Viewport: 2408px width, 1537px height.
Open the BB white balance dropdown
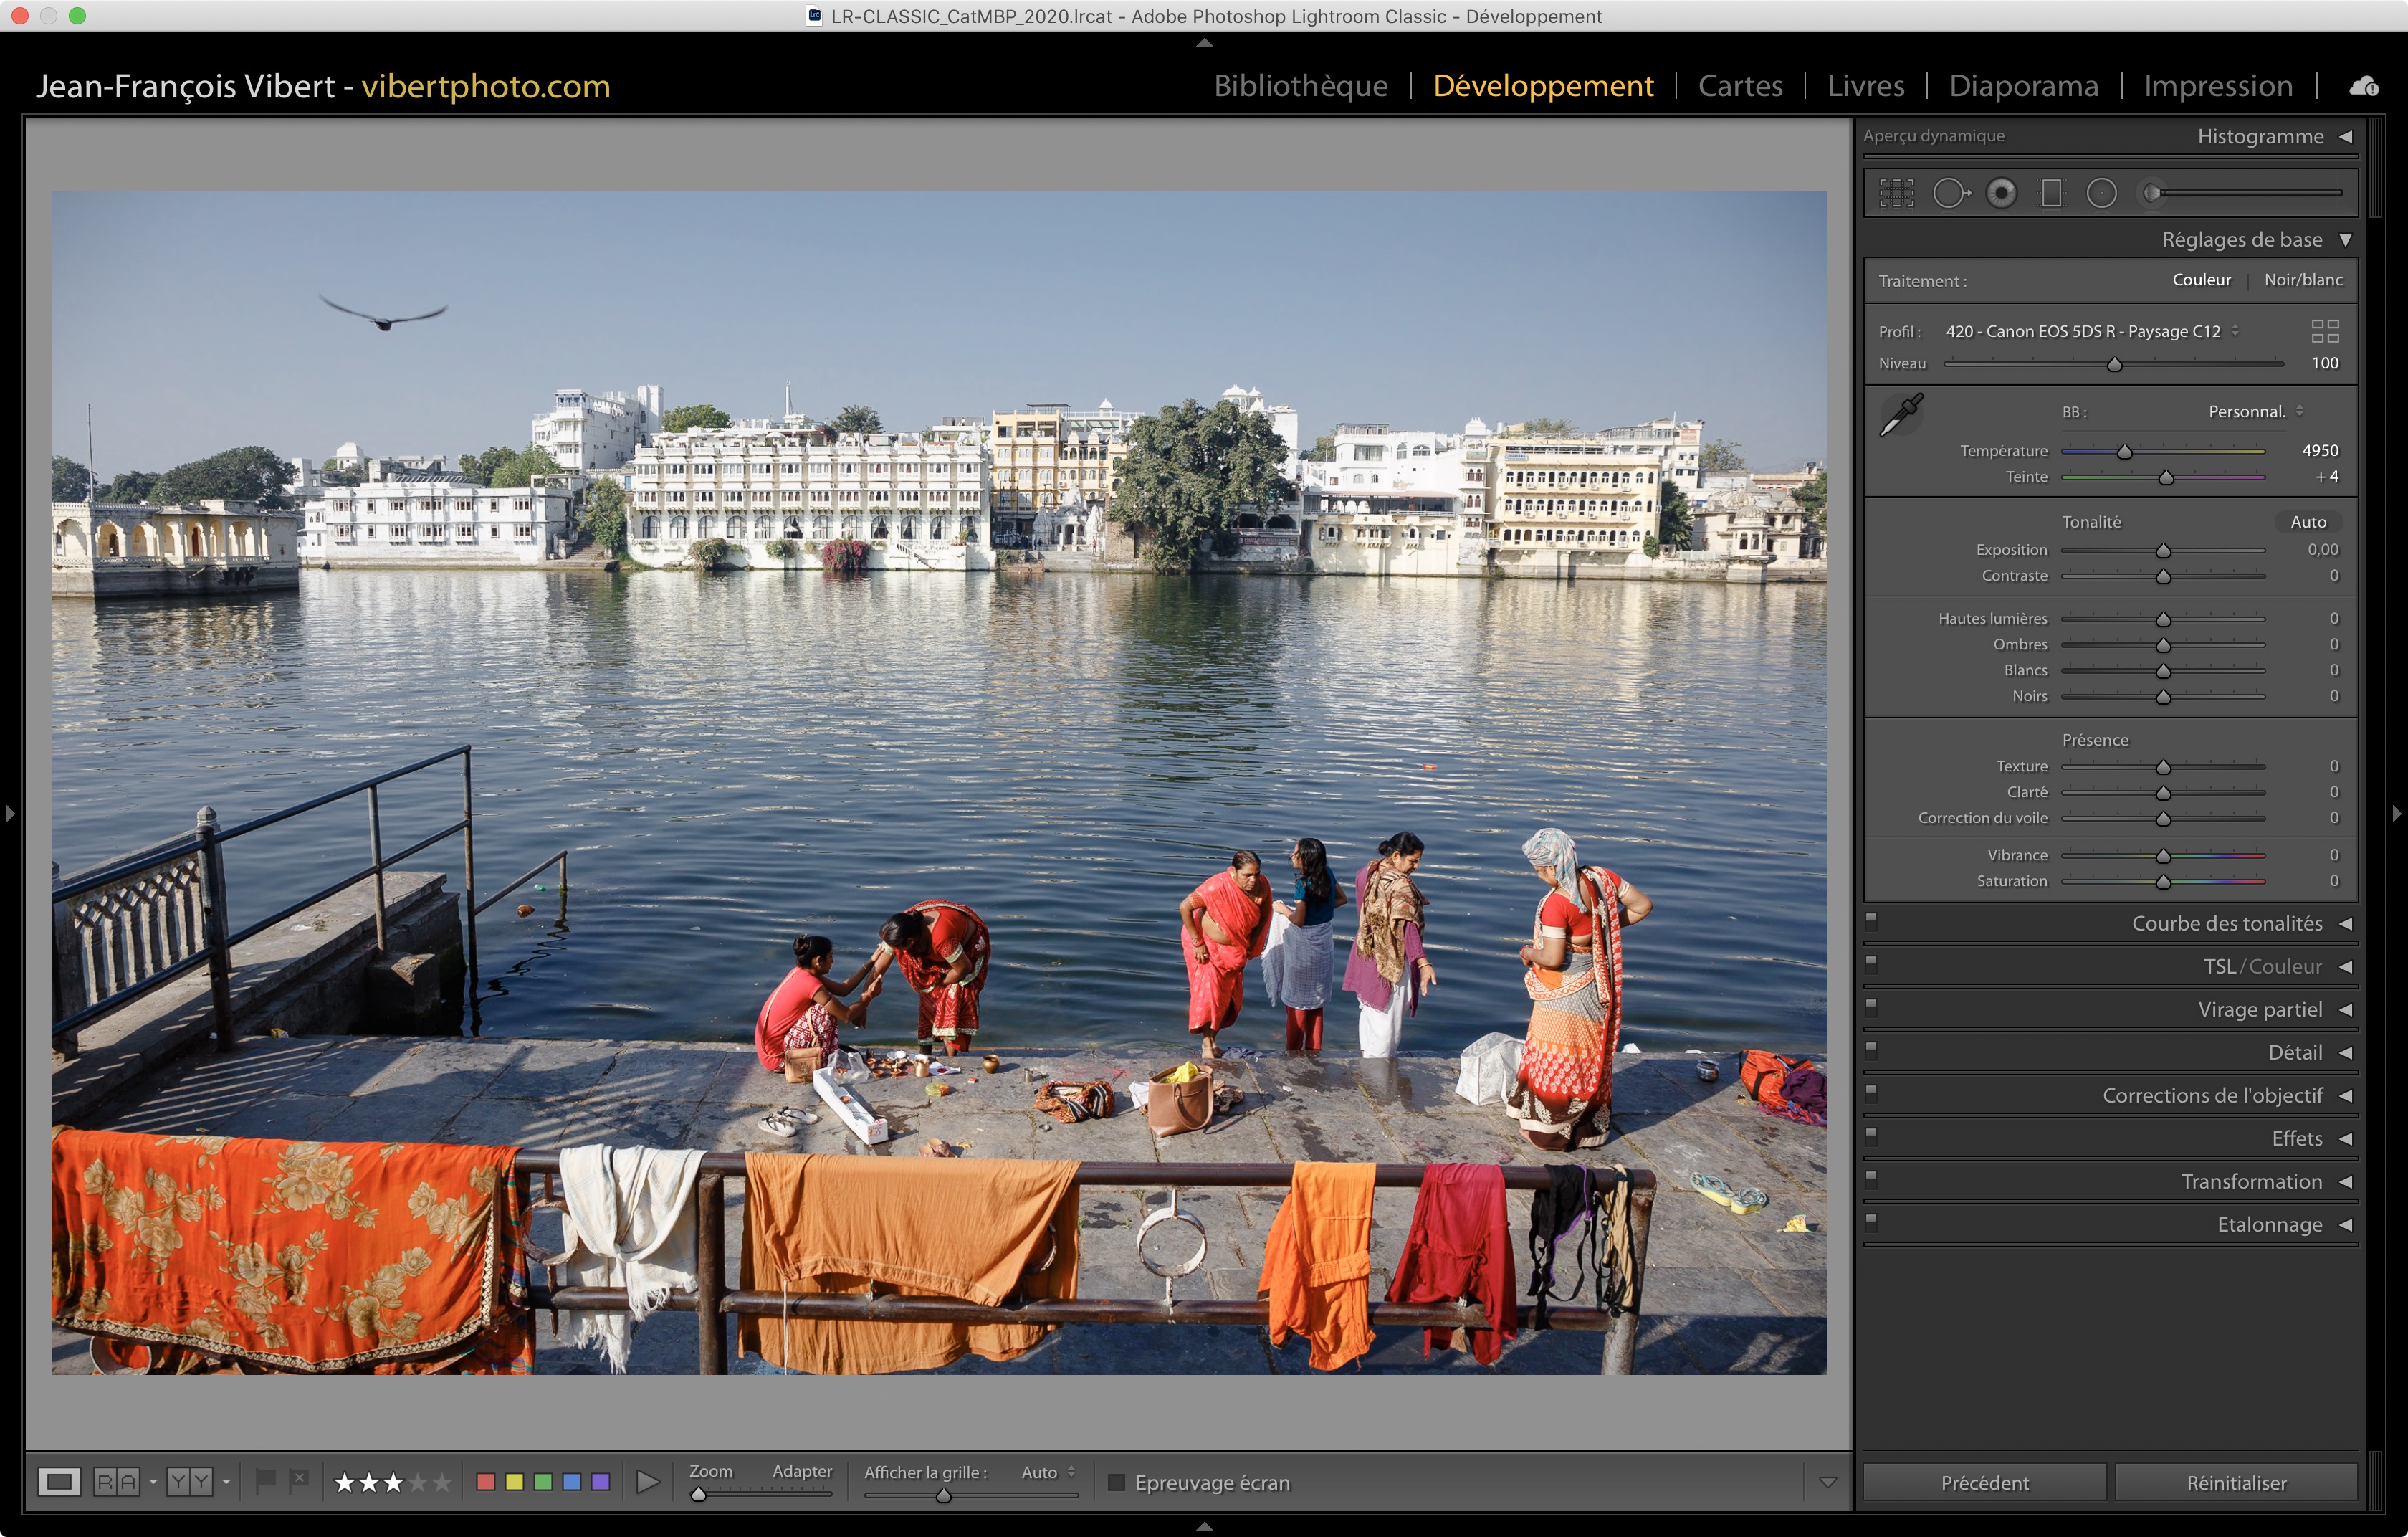2254,412
